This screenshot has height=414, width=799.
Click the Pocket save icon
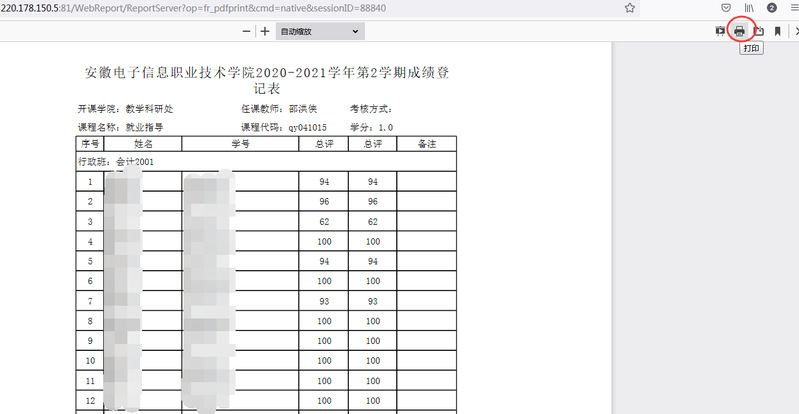tap(726, 8)
